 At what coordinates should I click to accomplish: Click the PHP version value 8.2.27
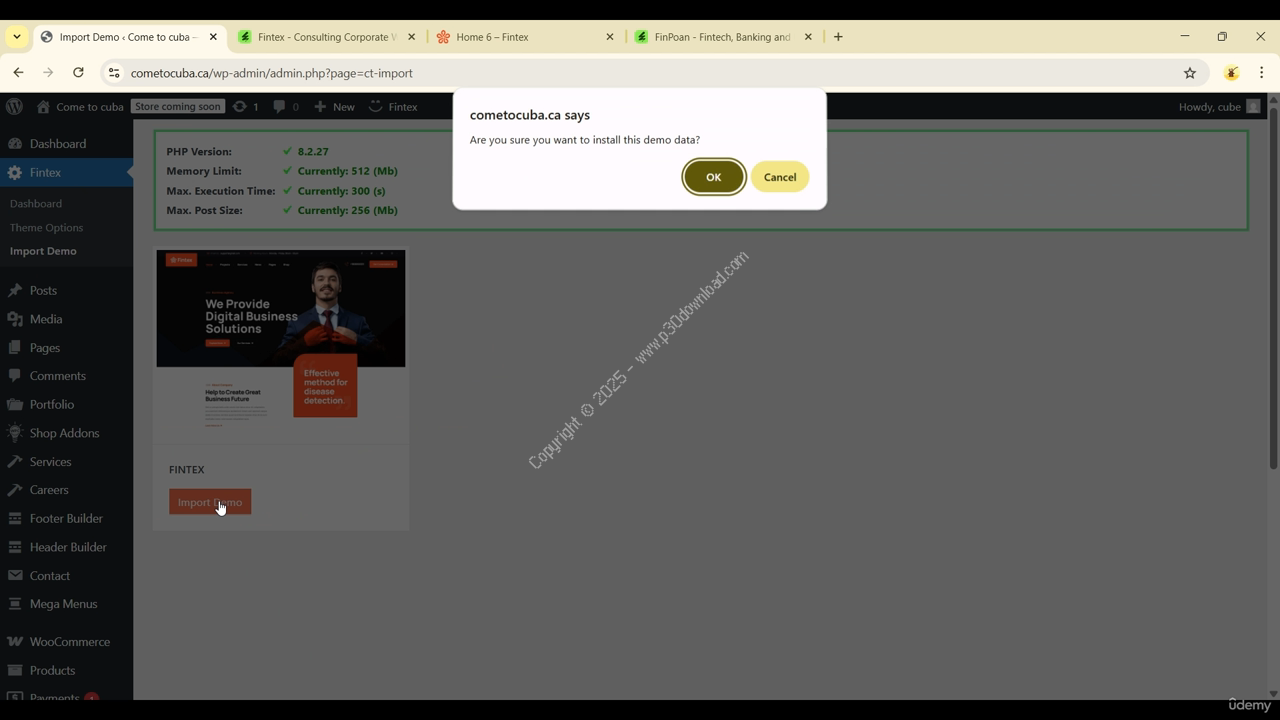coord(313,152)
